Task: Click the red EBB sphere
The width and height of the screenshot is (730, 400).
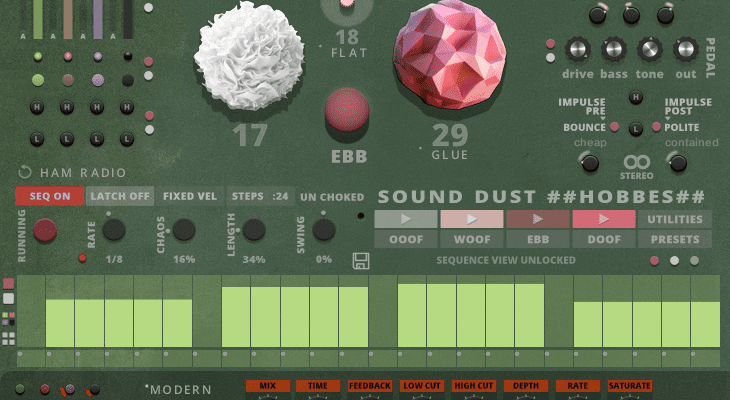Action: (x=349, y=111)
